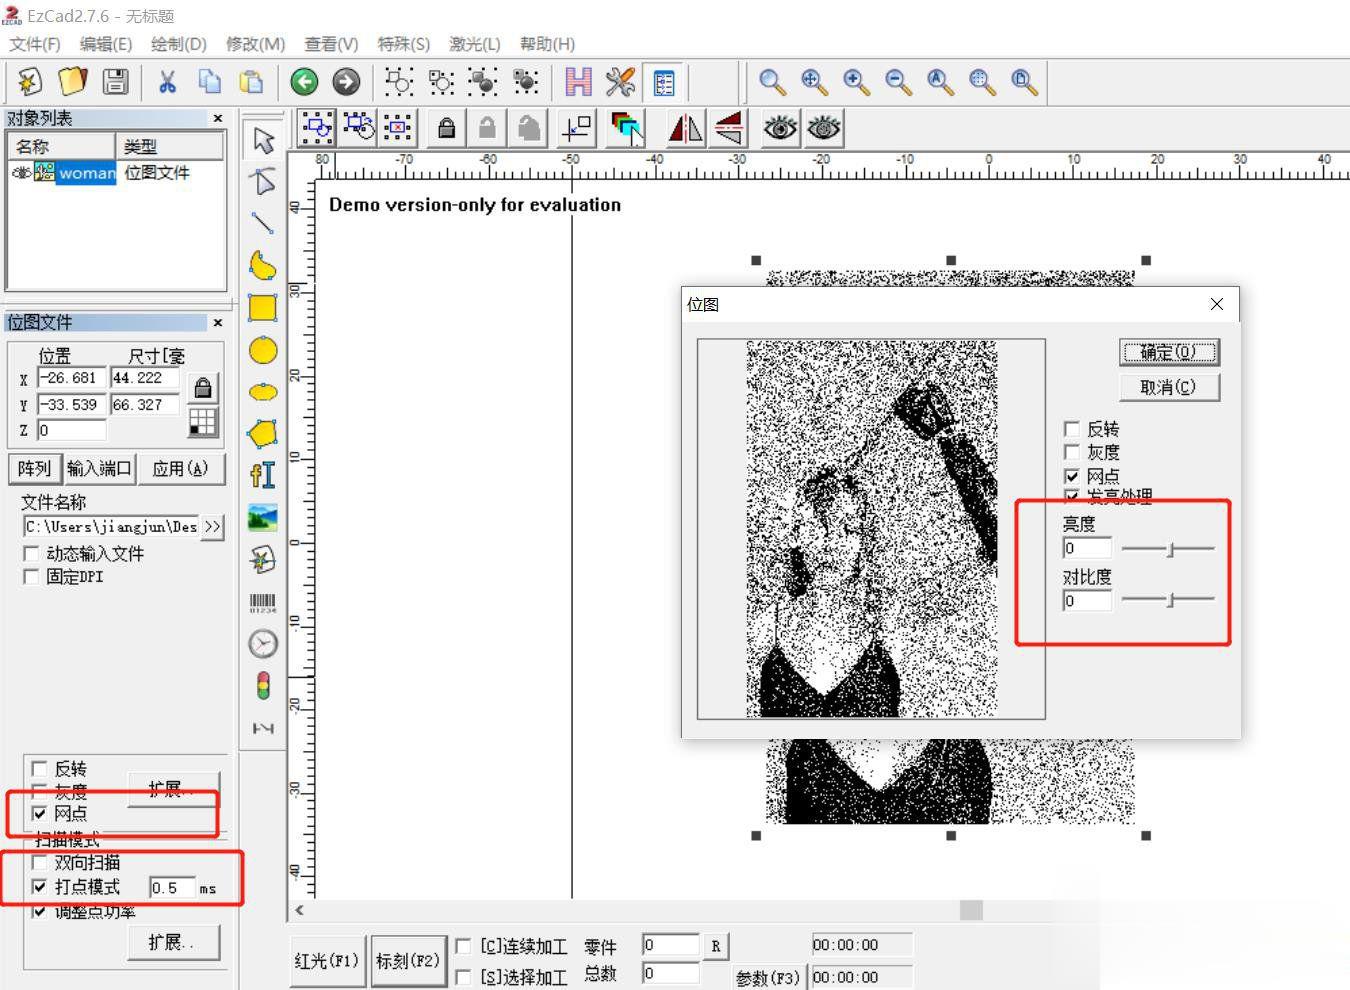Select the Polygon tool

[x=263, y=434]
